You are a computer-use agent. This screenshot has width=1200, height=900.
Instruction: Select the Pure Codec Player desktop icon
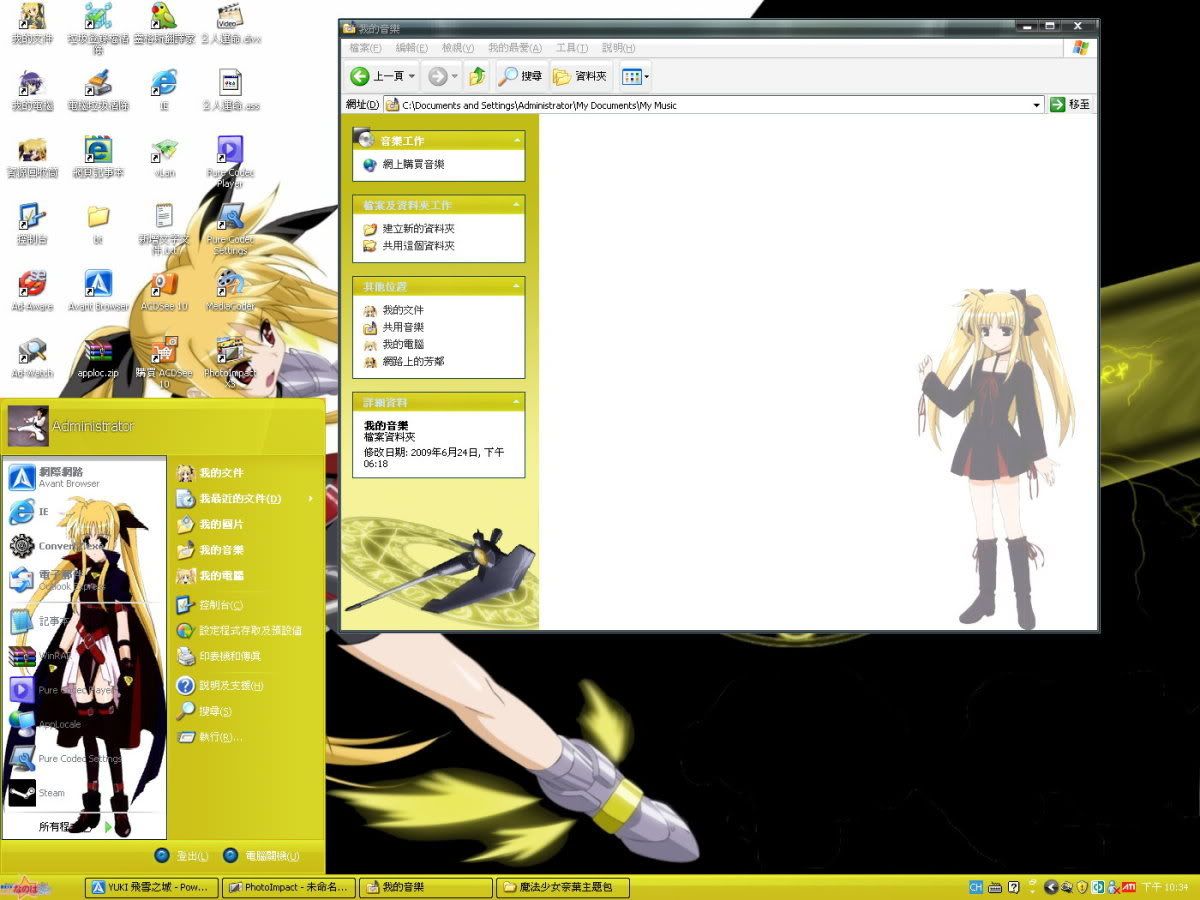(x=230, y=162)
